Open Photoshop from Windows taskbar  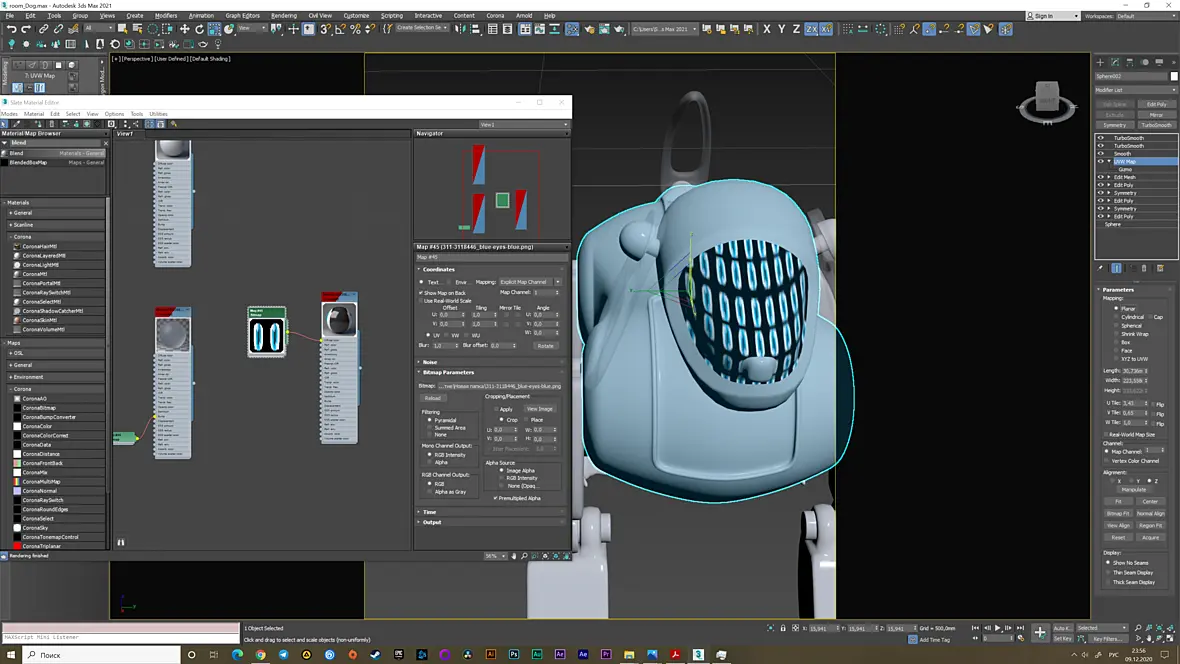514,655
